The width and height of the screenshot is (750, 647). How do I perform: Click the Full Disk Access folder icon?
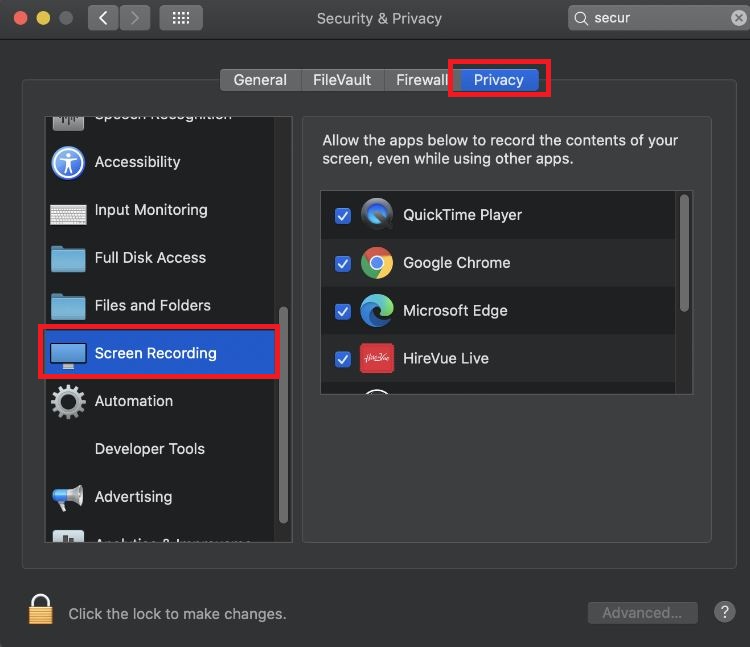pyautogui.click(x=68, y=258)
